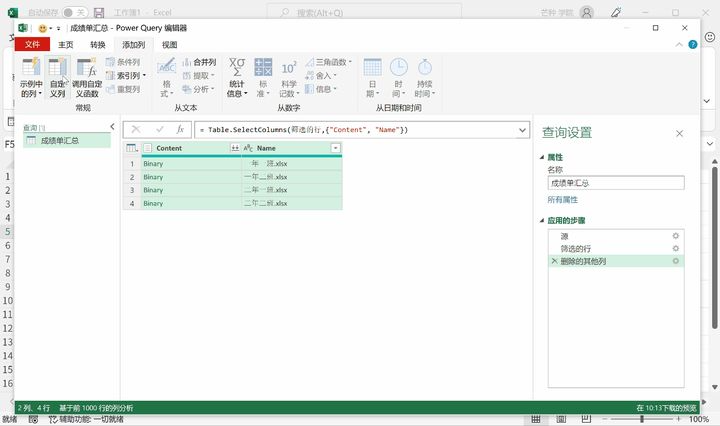The height and width of the screenshot is (426, 720).
Task: Open quick access toolbar customize arrow
Action: [58, 28]
